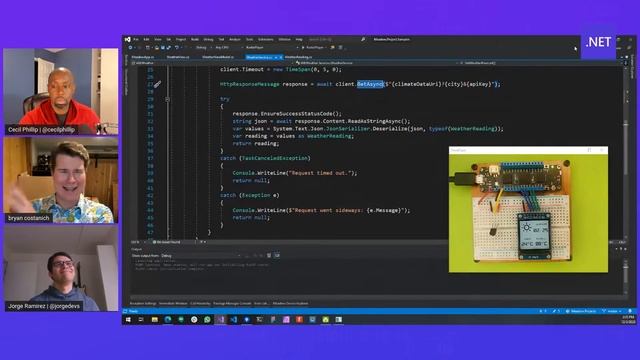Open the Show output from Debug dropdown
The width and height of the screenshot is (640, 360).
click(x=201, y=256)
